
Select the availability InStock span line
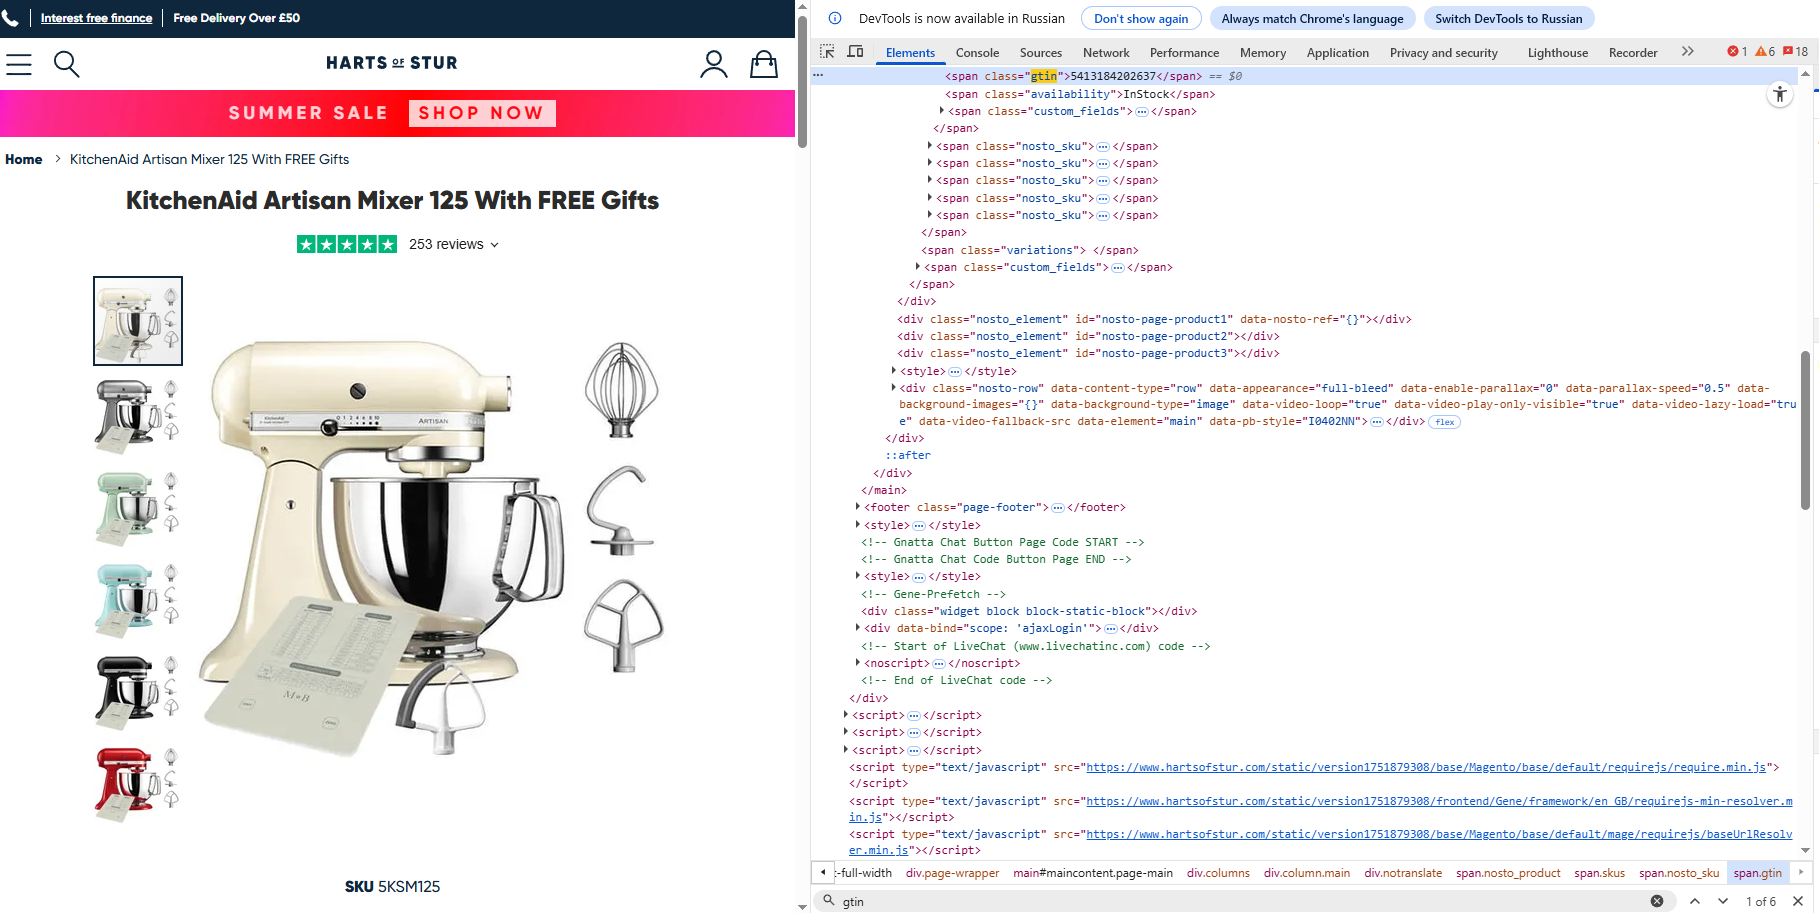tap(1080, 94)
